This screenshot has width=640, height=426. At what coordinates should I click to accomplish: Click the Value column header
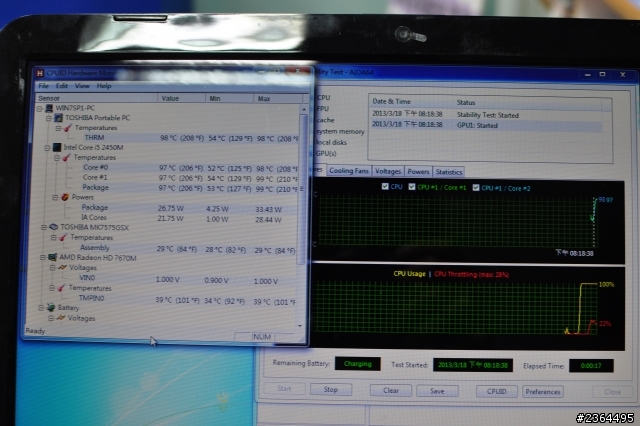pyautogui.click(x=181, y=98)
